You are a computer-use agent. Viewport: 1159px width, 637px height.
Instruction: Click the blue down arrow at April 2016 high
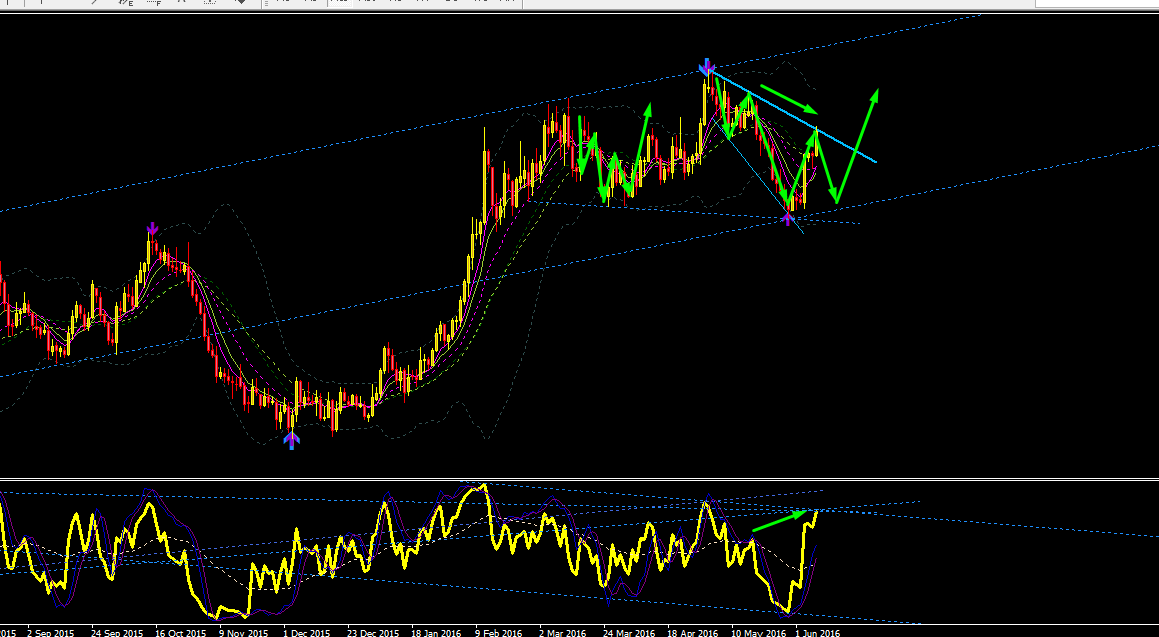click(707, 66)
